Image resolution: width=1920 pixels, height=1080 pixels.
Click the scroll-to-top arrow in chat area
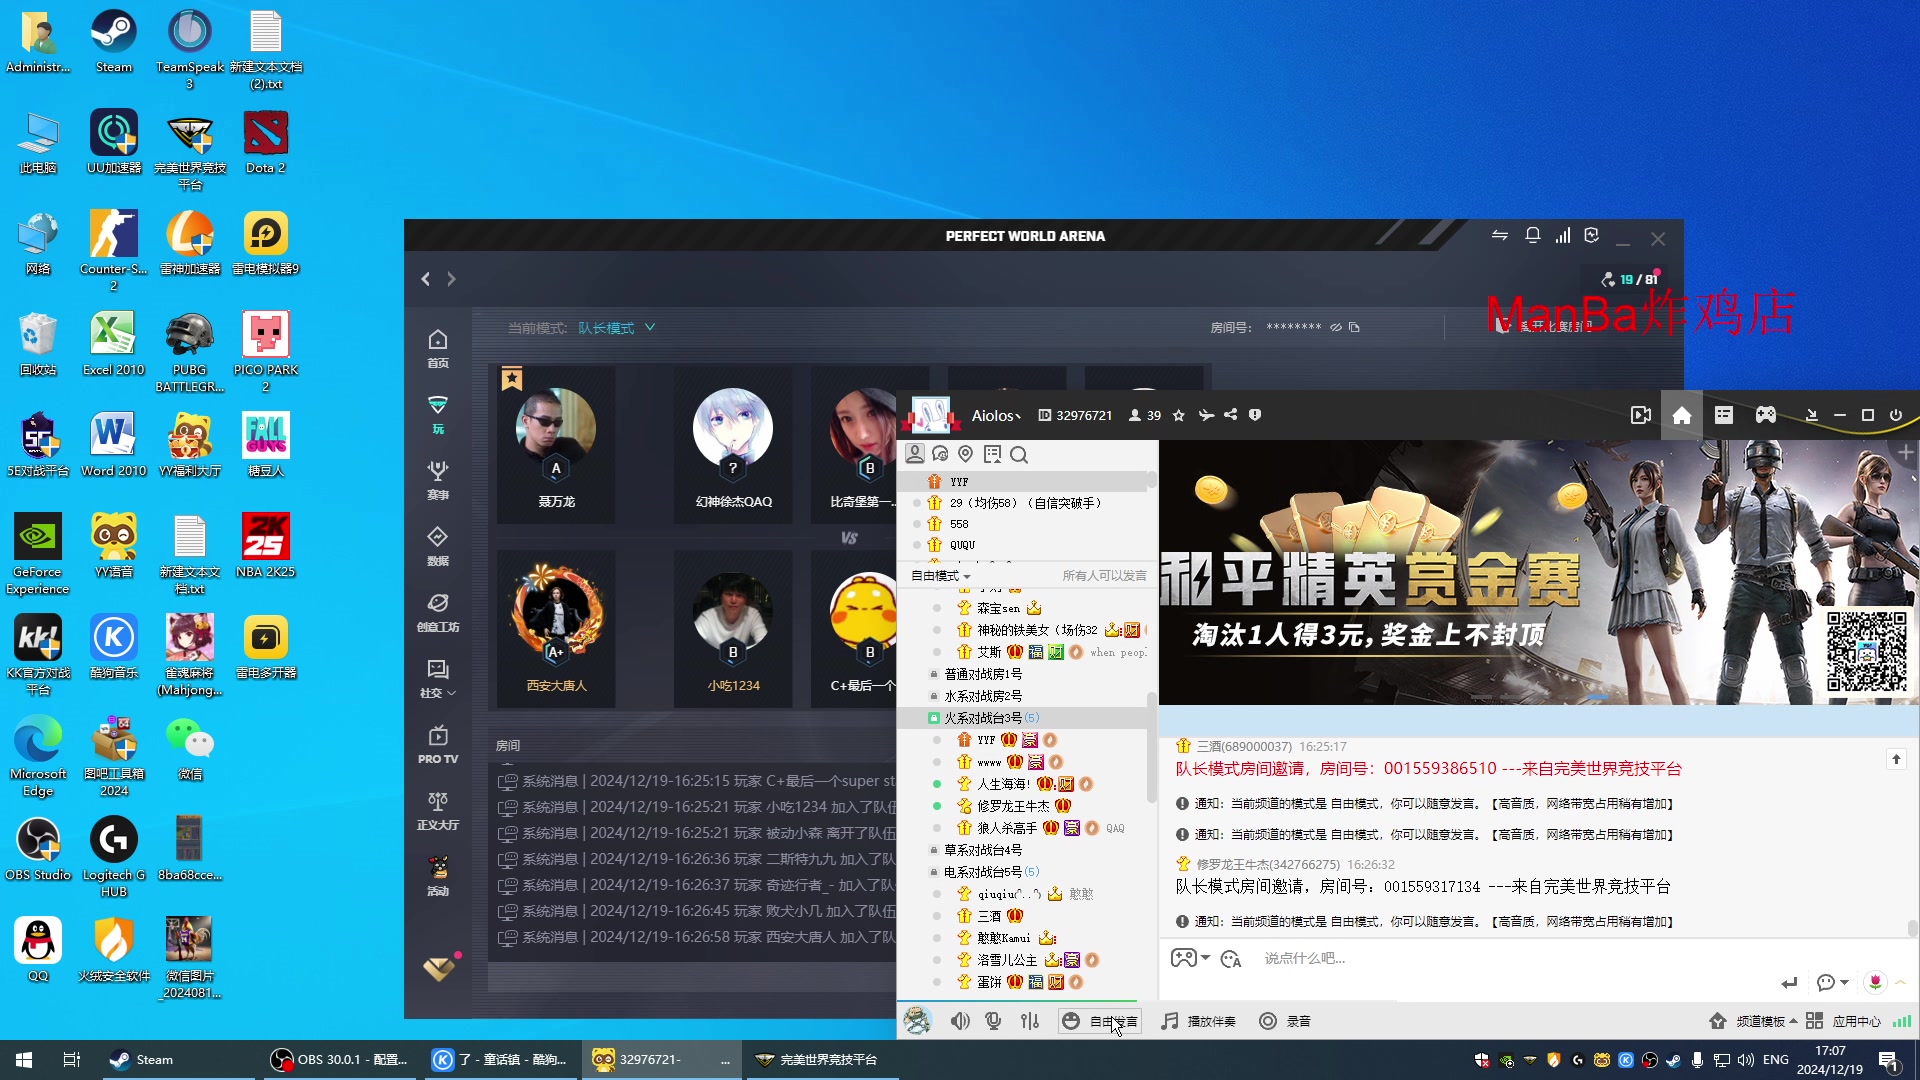pyautogui.click(x=1896, y=759)
